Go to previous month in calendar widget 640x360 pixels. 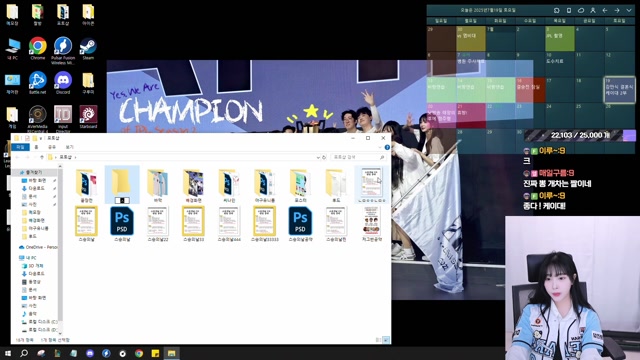point(605,10)
